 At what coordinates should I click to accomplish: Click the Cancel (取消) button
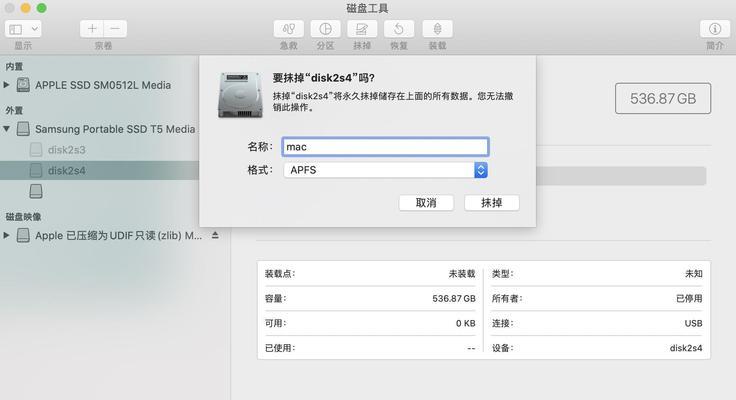pyautogui.click(x=426, y=203)
